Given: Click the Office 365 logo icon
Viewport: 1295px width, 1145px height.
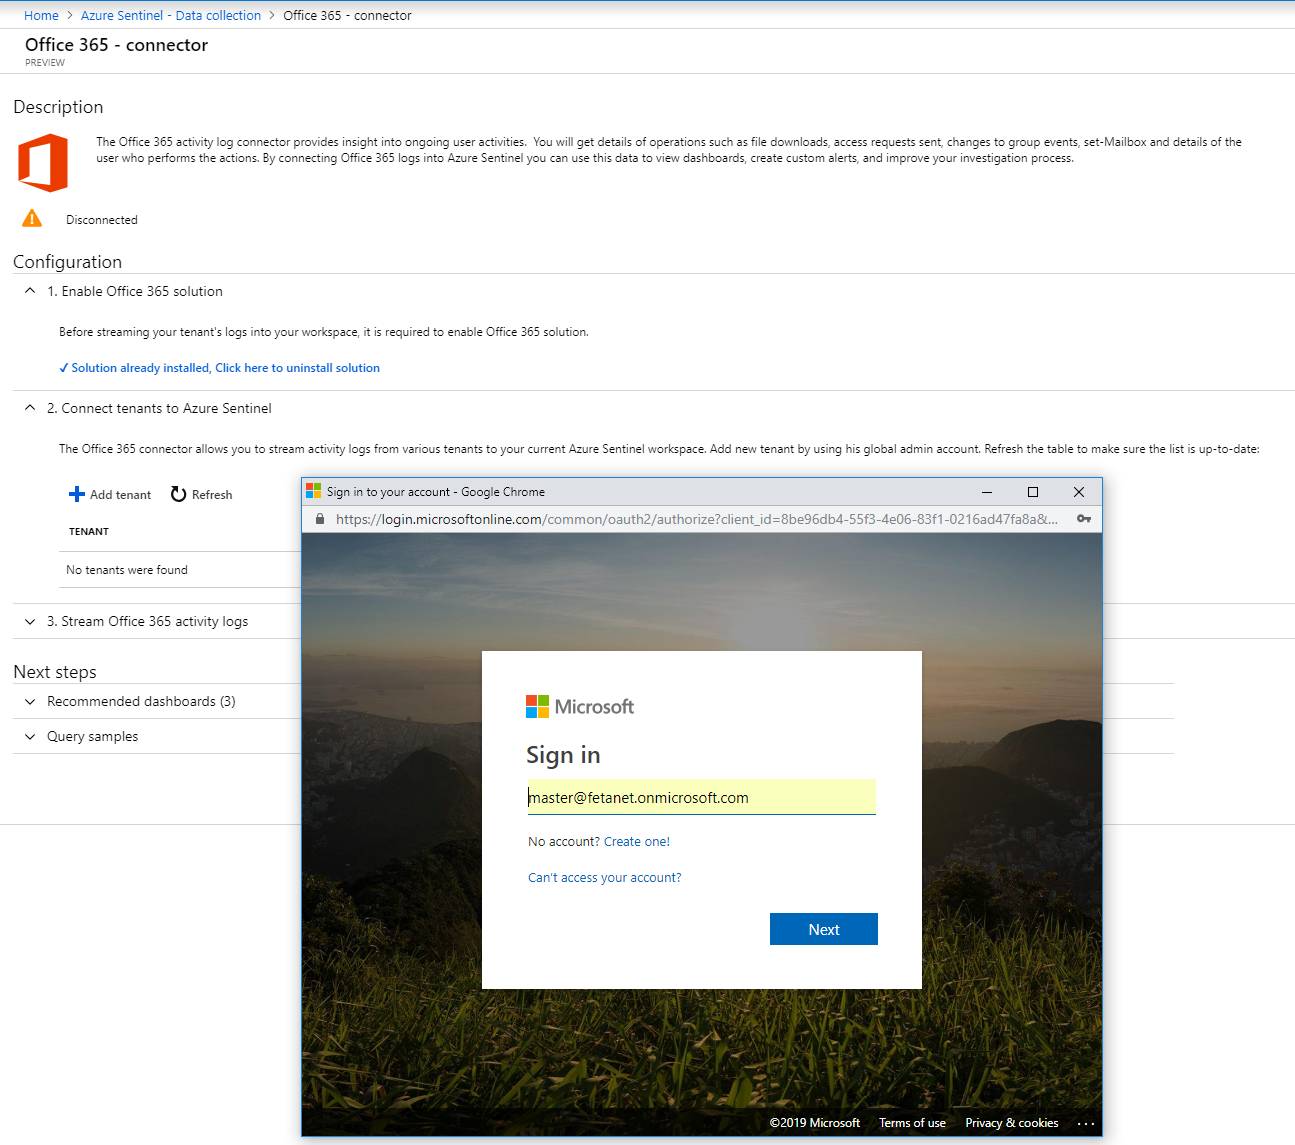Looking at the screenshot, I should click(43, 163).
